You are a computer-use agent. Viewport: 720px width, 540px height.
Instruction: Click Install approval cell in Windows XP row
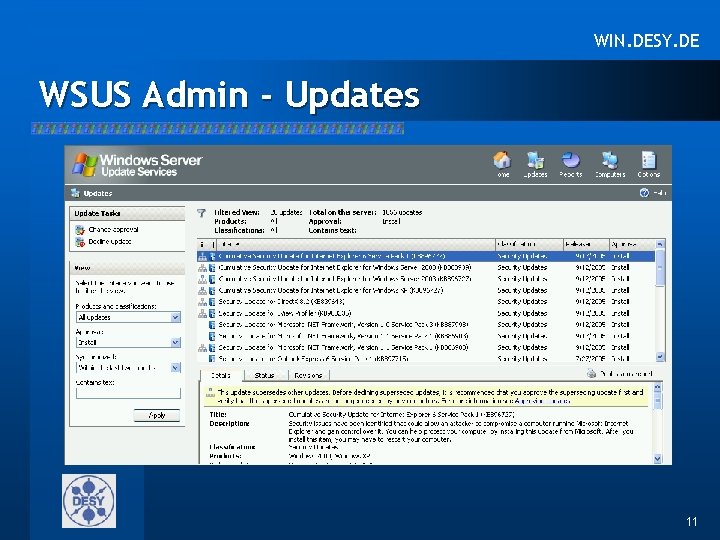[x=620, y=291]
